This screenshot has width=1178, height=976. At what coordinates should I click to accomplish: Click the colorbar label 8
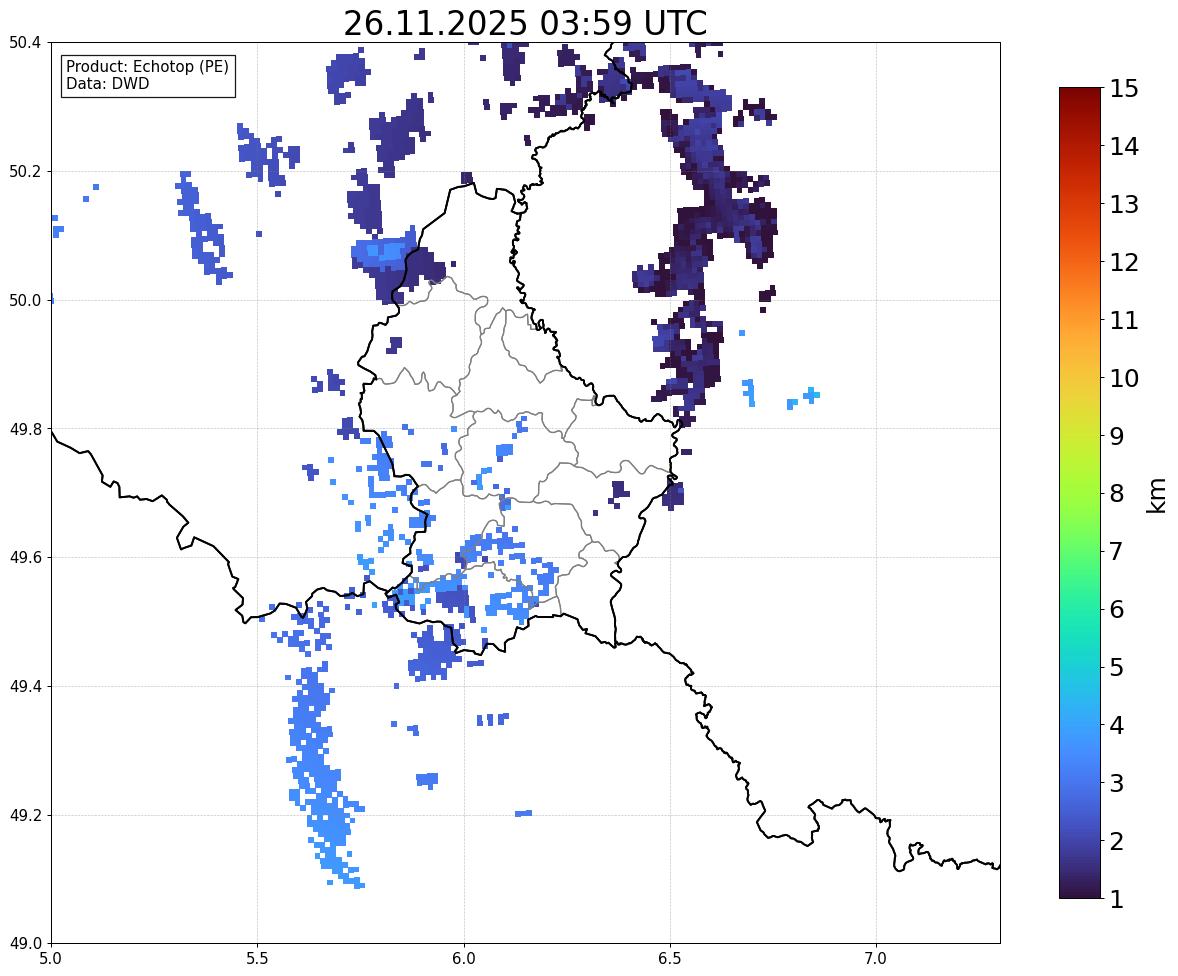pyautogui.click(x=1116, y=494)
